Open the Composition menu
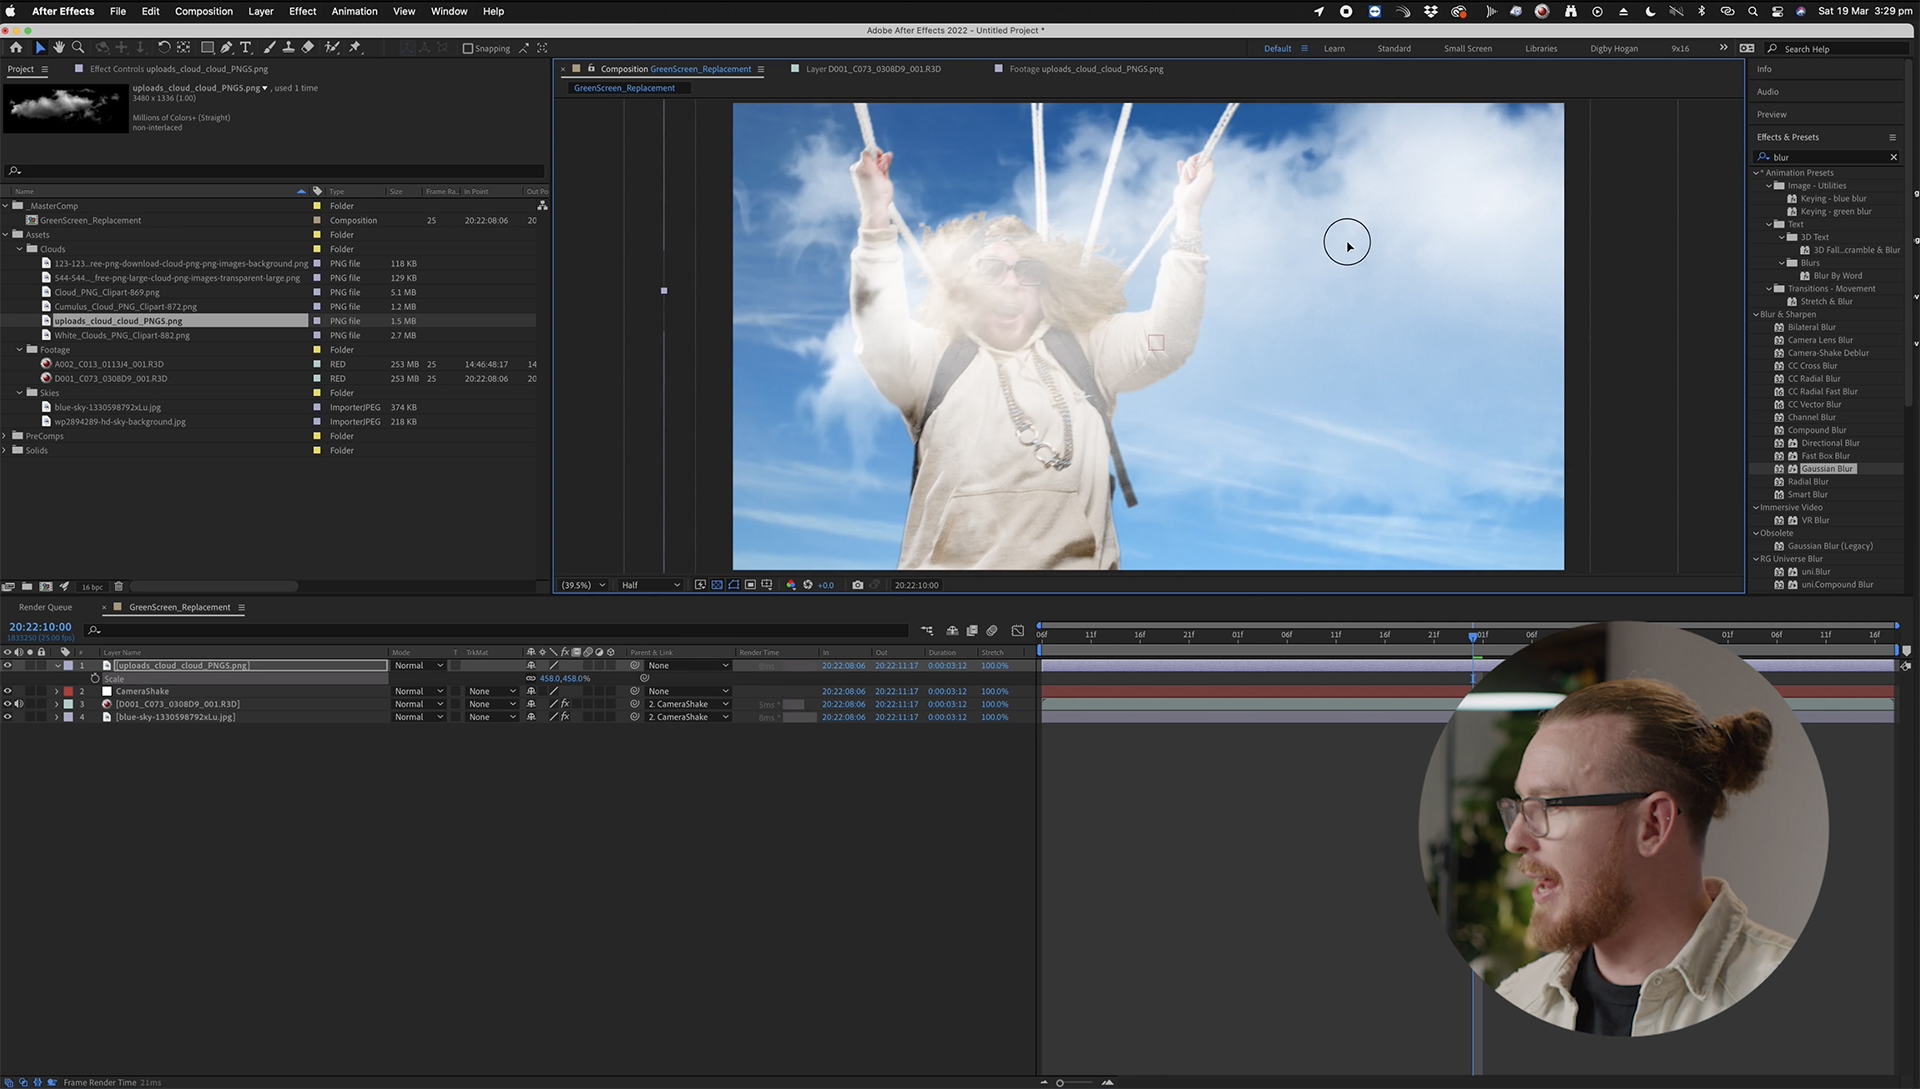 [204, 11]
